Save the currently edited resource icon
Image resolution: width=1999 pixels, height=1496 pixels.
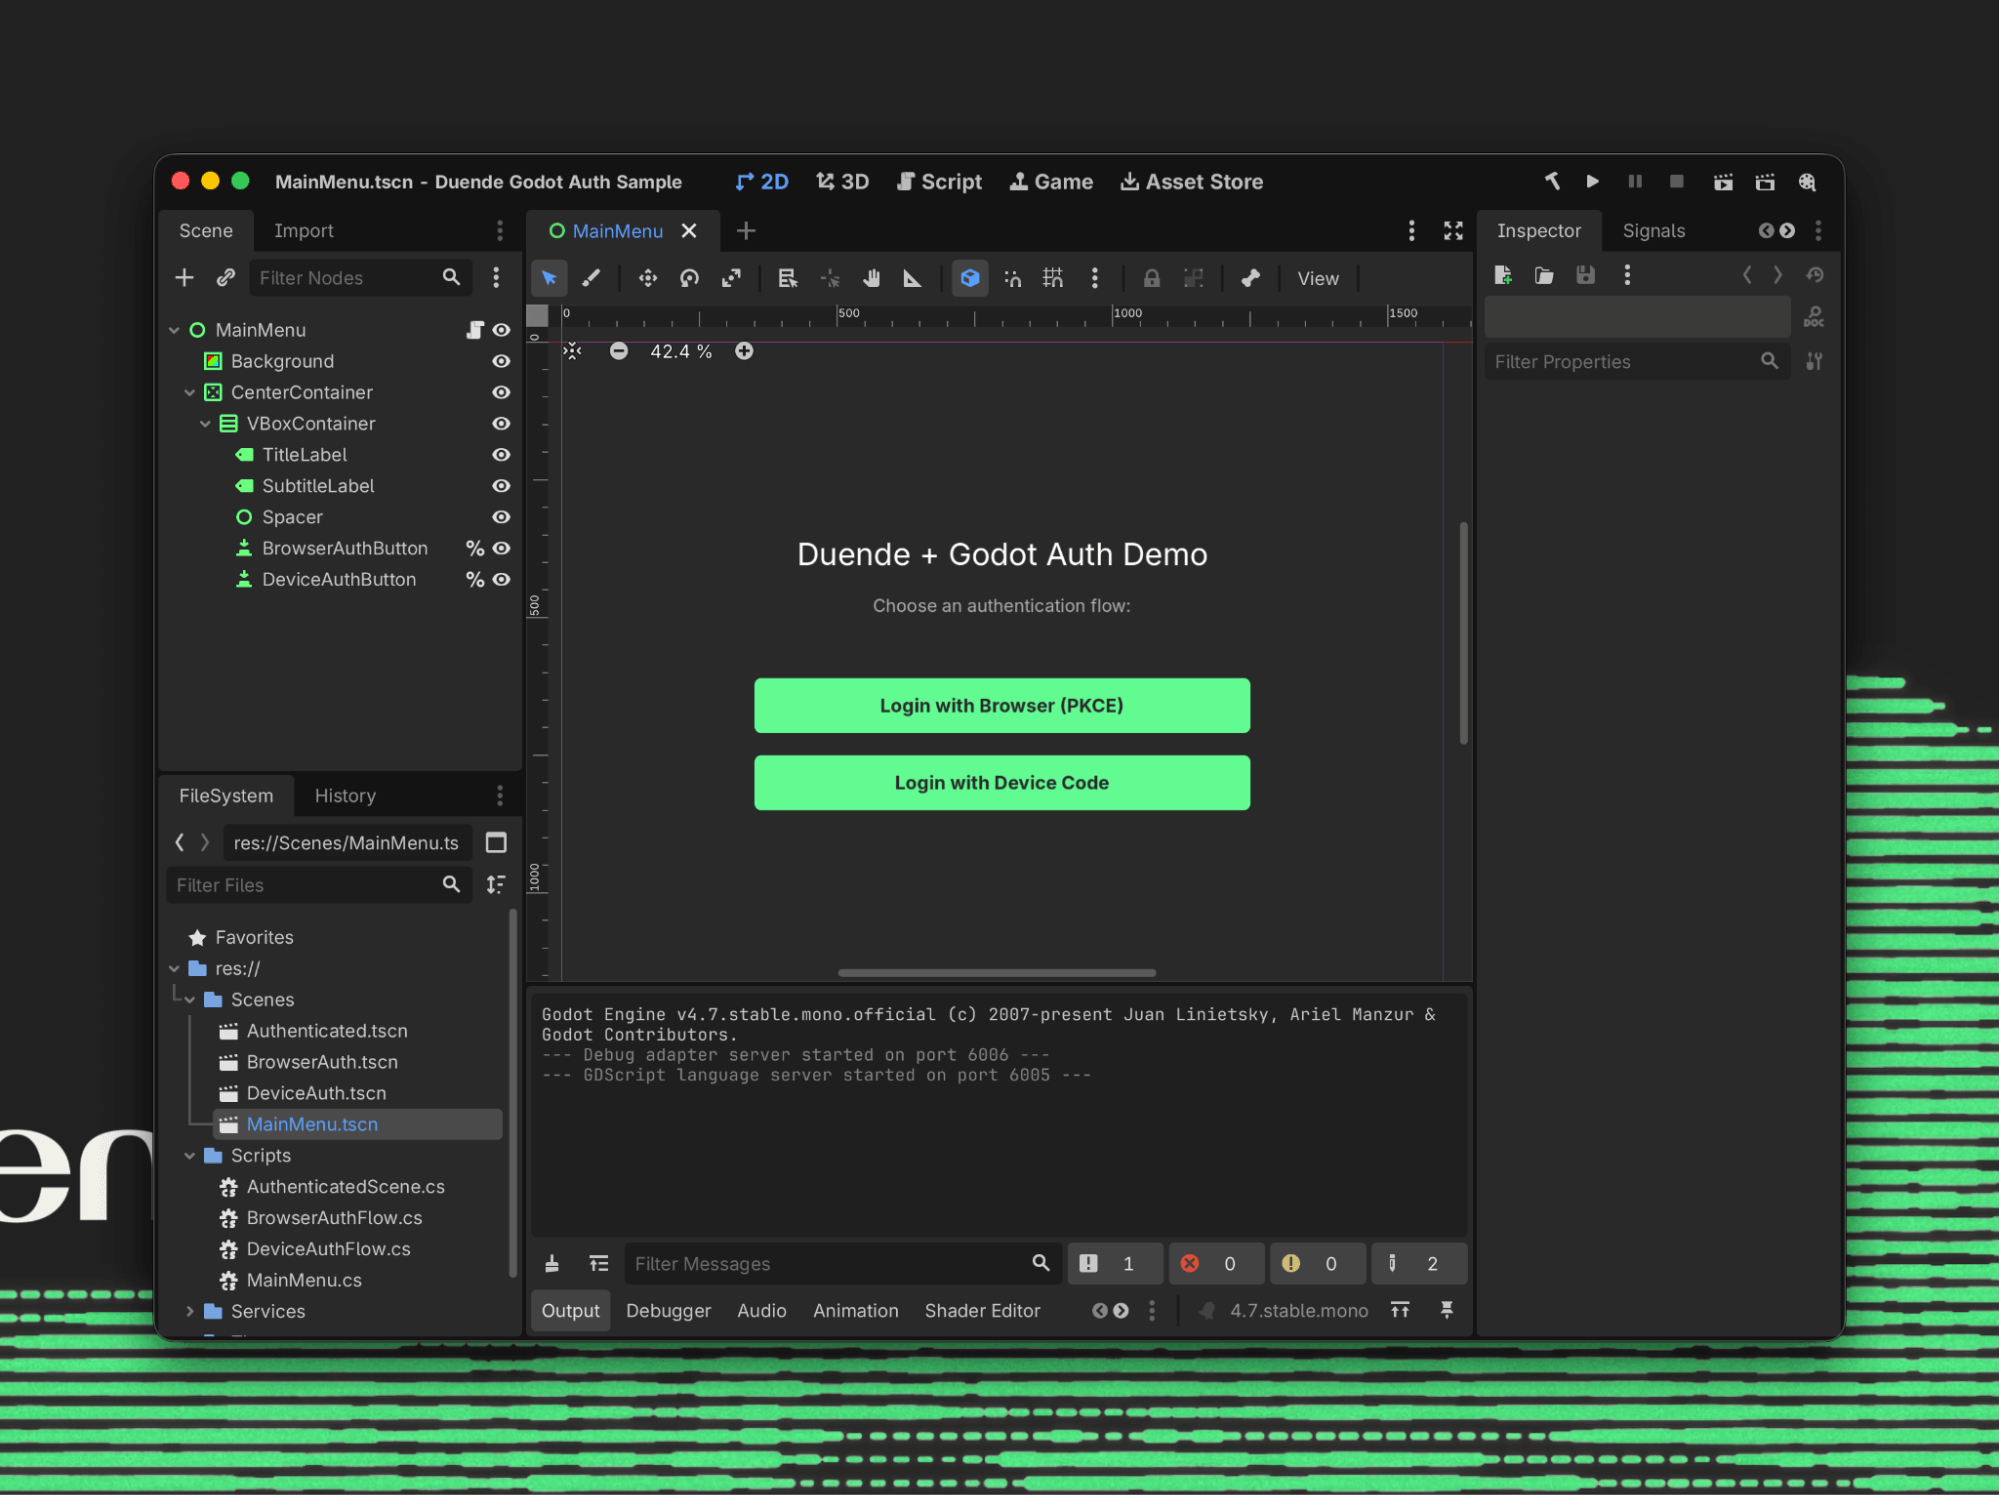coord(1585,275)
